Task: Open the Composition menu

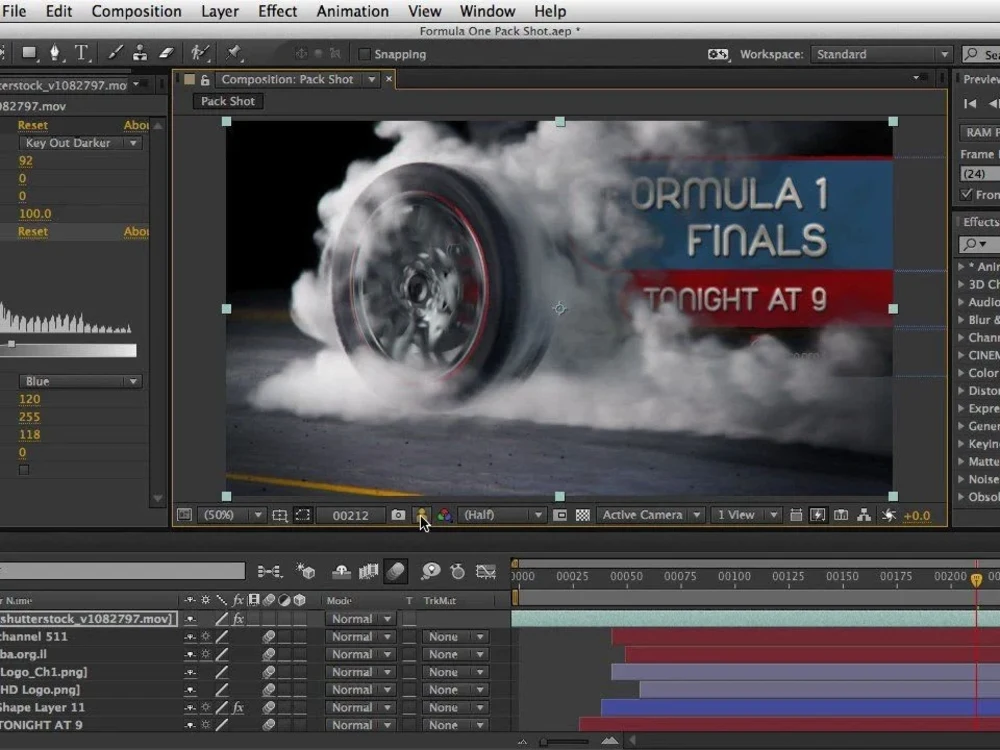Action: pos(136,11)
